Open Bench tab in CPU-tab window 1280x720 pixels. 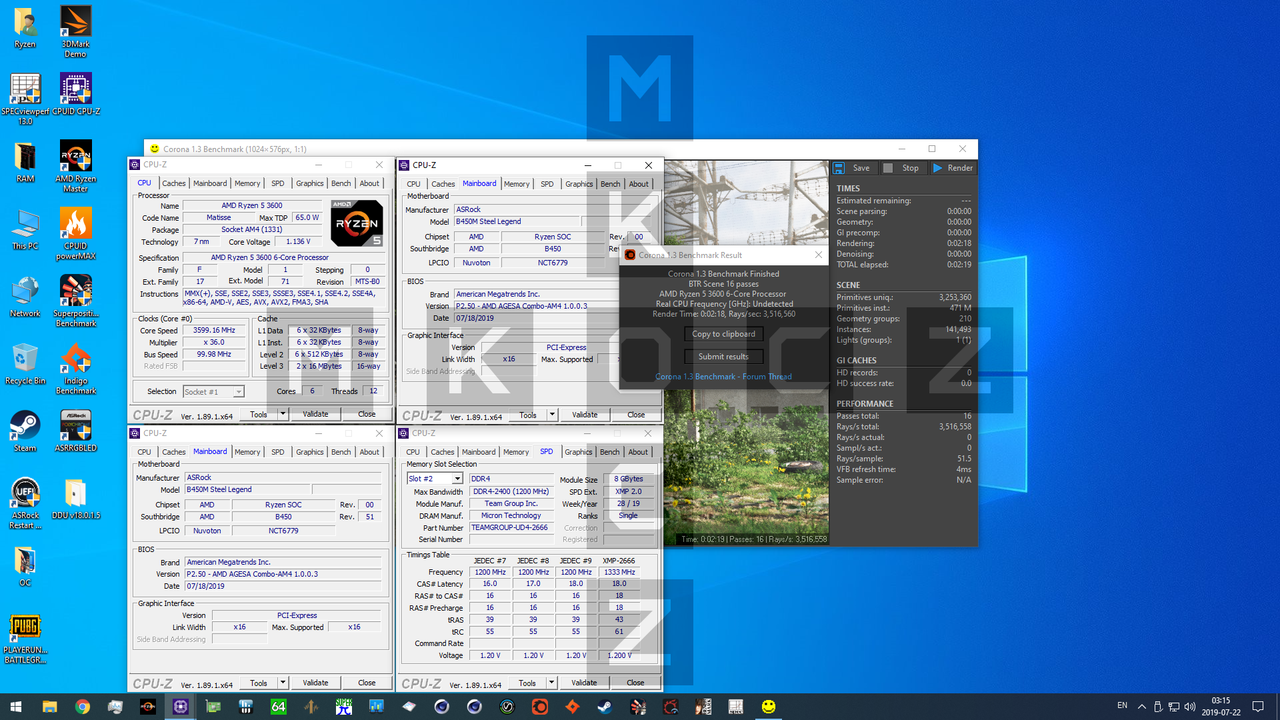point(341,183)
